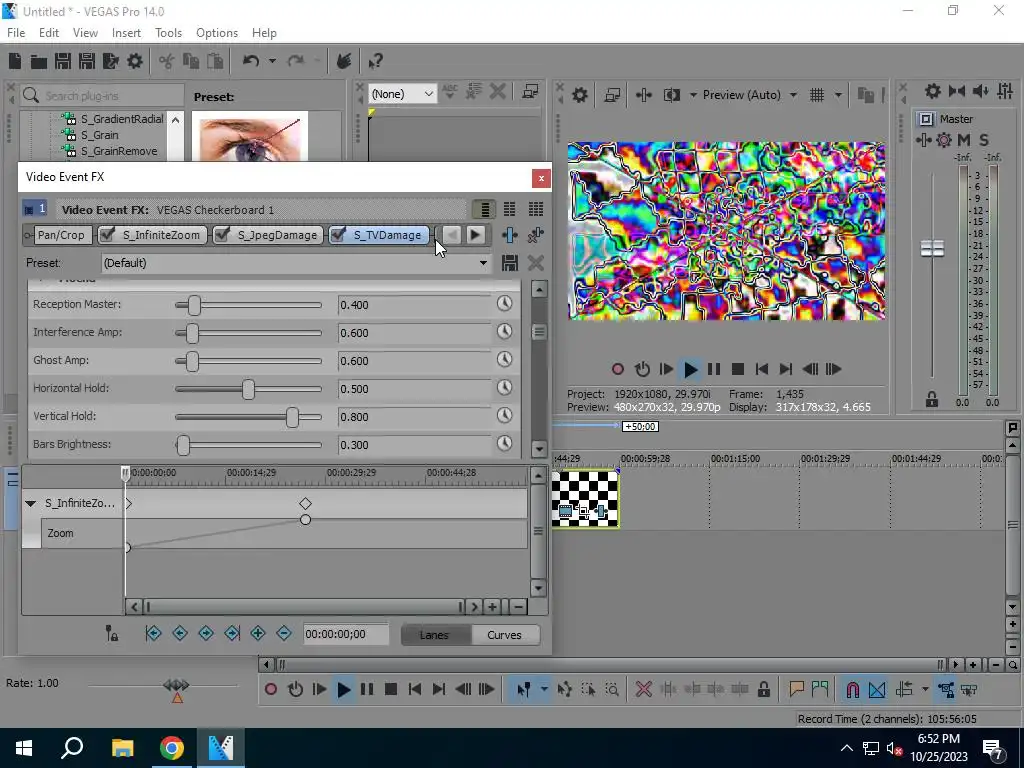Click the Undo arrow in the toolbar

pos(251,61)
